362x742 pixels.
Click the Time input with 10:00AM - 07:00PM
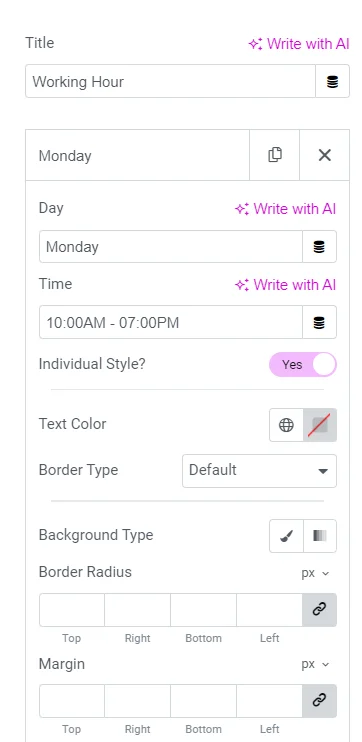click(x=171, y=322)
